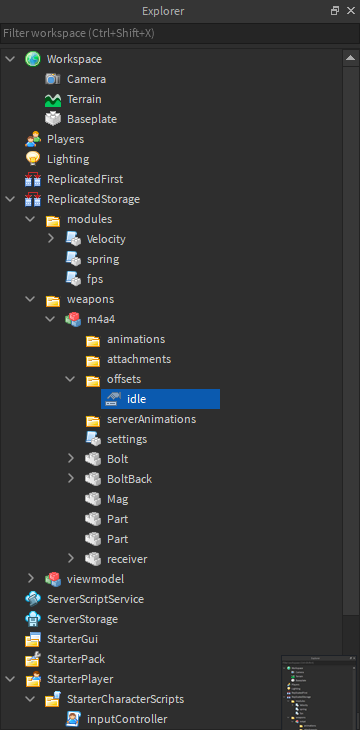
Task: Collapse the ReplicatedStorage node
Action: 10,199
